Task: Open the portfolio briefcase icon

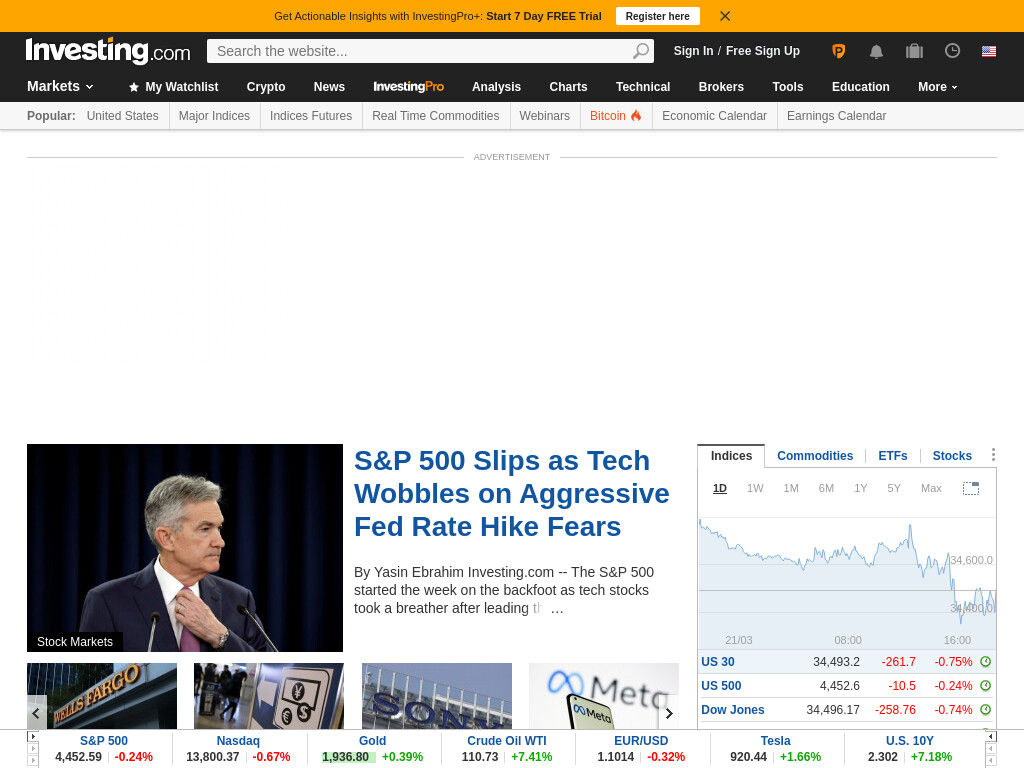Action: tap(914, 51)
